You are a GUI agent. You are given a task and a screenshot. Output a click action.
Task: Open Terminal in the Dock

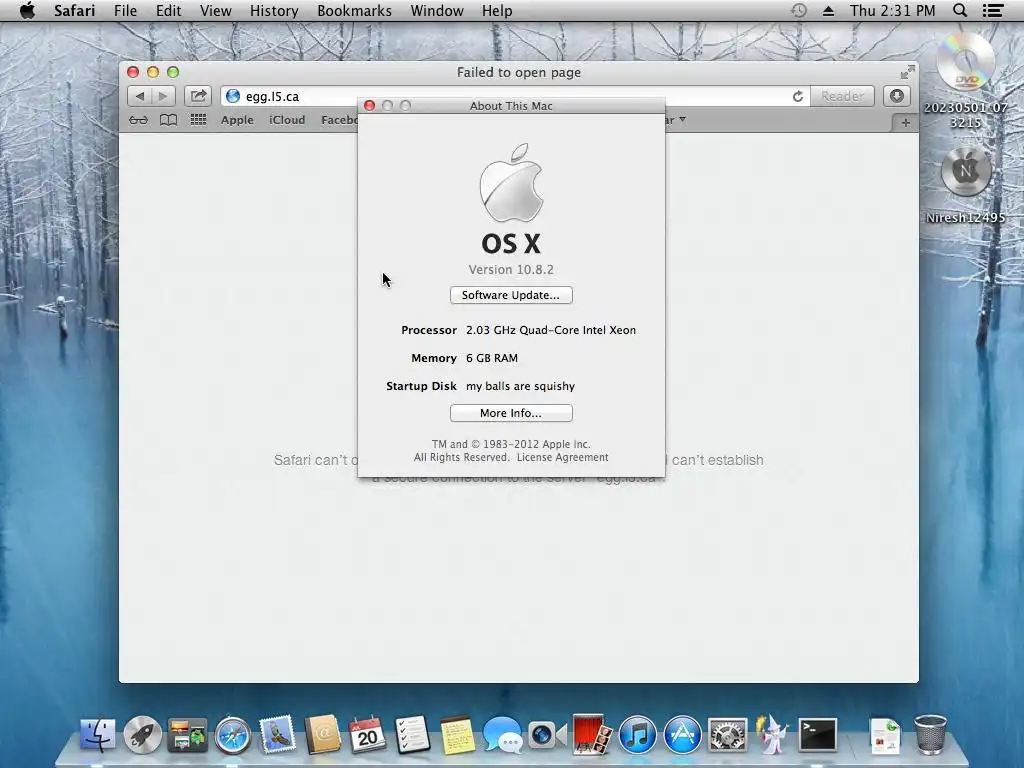pos(818,734)
